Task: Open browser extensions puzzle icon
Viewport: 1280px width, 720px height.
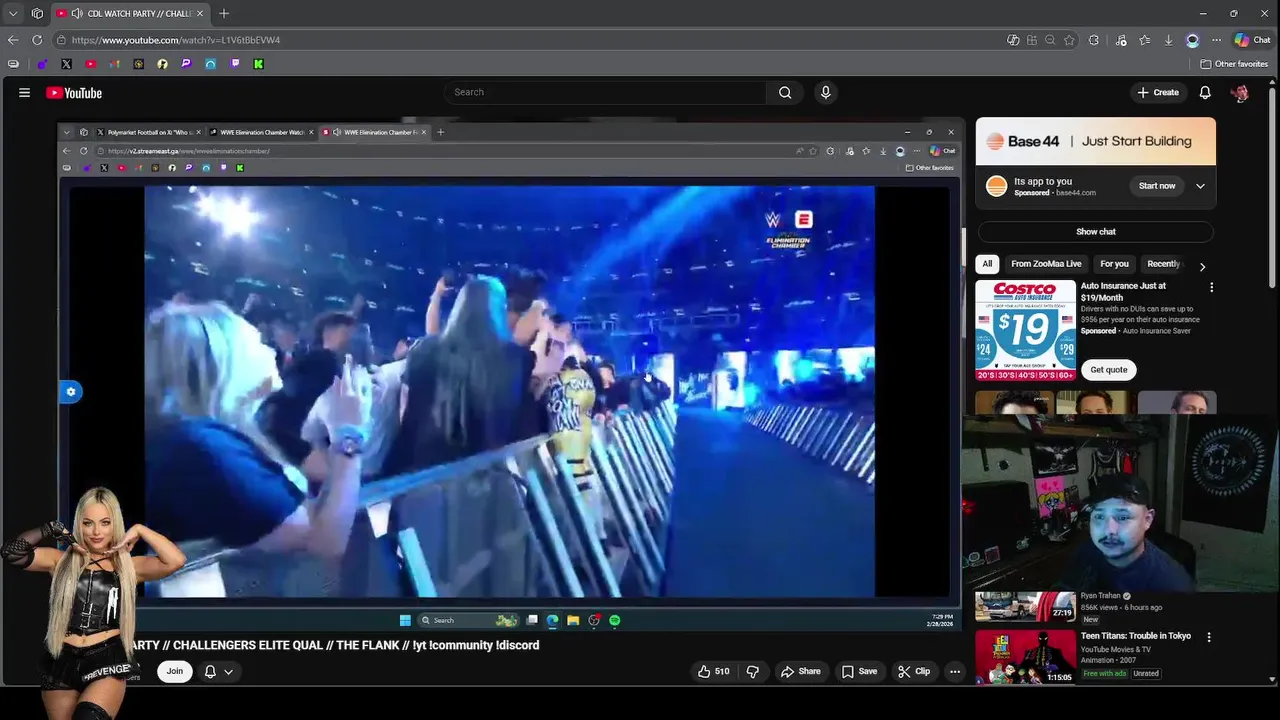Action: (x=1093, y=40)
